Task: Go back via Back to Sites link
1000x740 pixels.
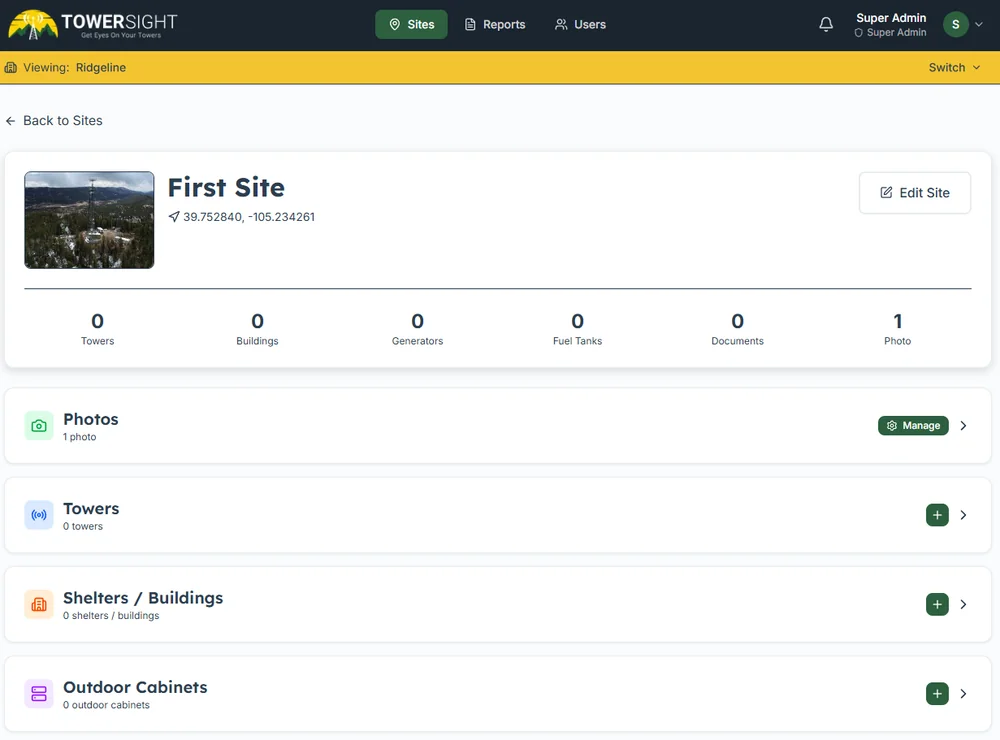Action: pos(54,121)
